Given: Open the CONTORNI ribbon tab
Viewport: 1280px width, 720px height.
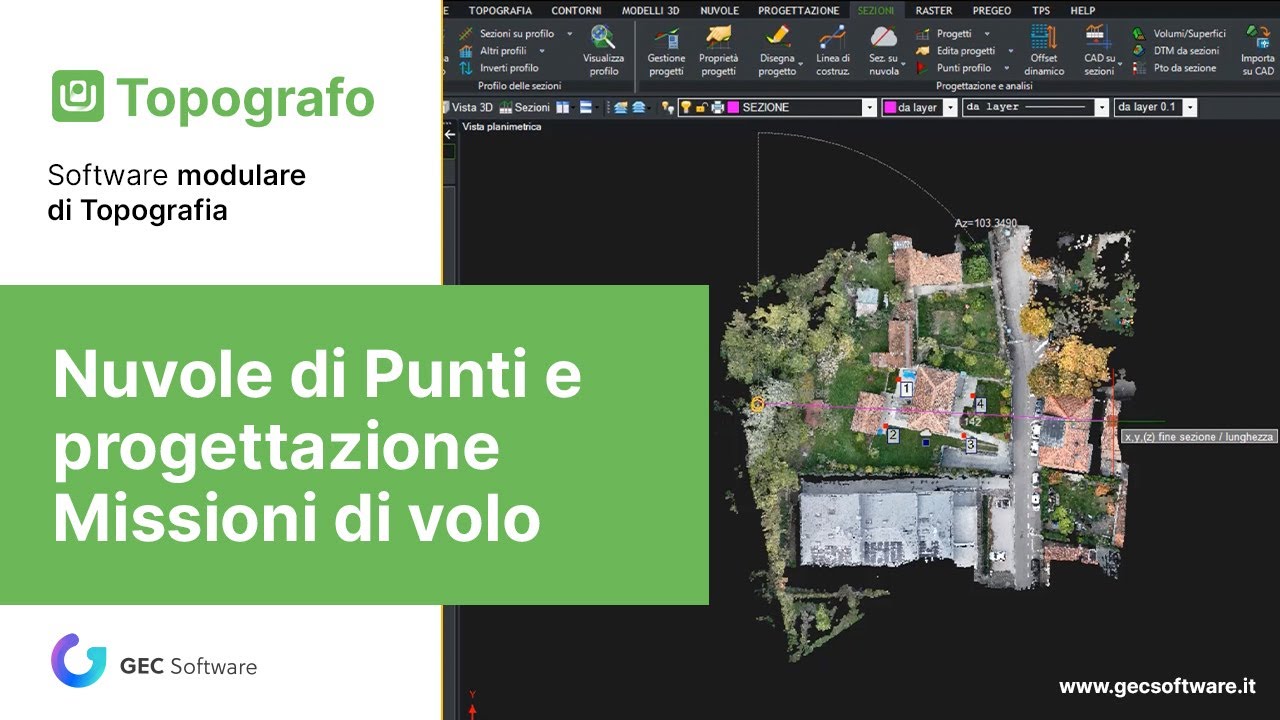Looking at the screenshot, I should [x=576, y=10].
